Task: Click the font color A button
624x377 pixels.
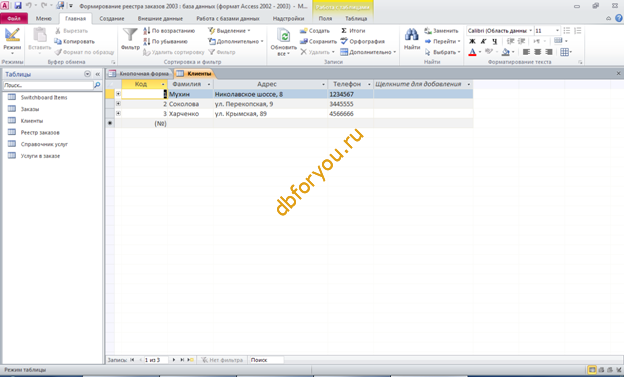Action: coord(472,52)
